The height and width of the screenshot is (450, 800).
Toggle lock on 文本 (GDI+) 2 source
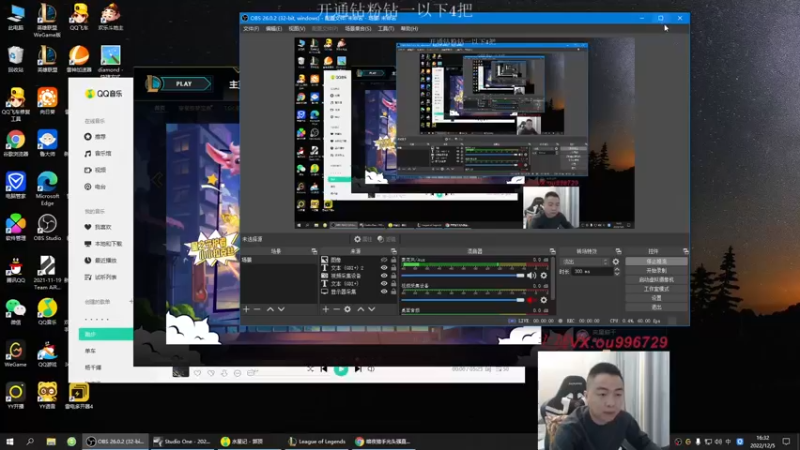tap(393, 268)
